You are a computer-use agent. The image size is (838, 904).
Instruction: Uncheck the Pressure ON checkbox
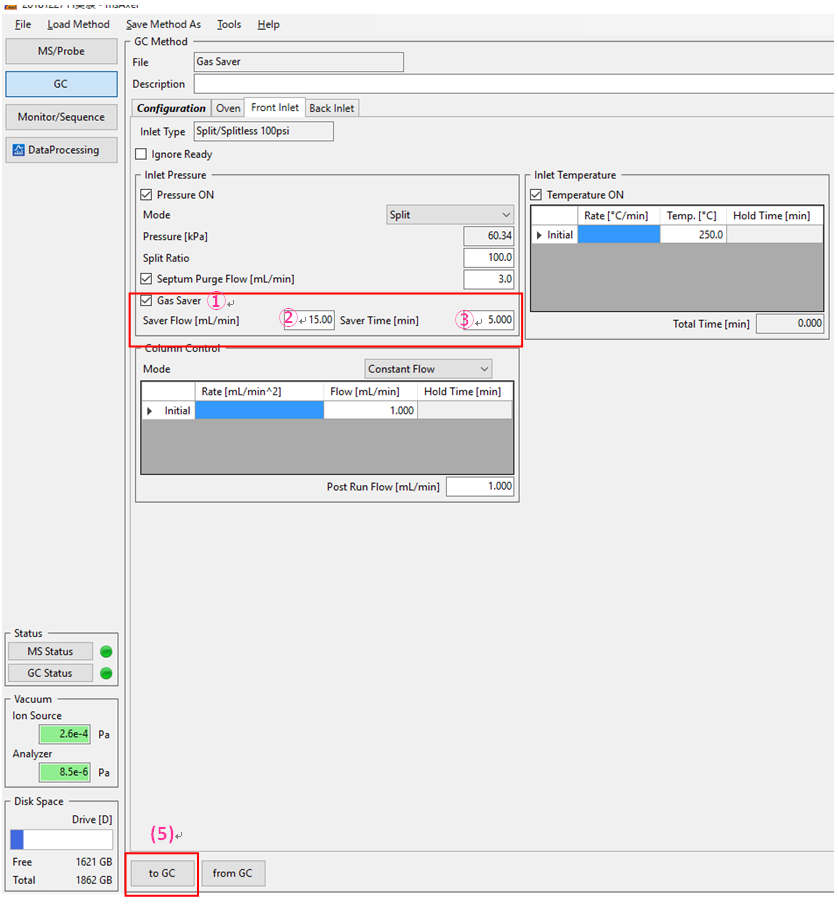(x=148, y=195)
